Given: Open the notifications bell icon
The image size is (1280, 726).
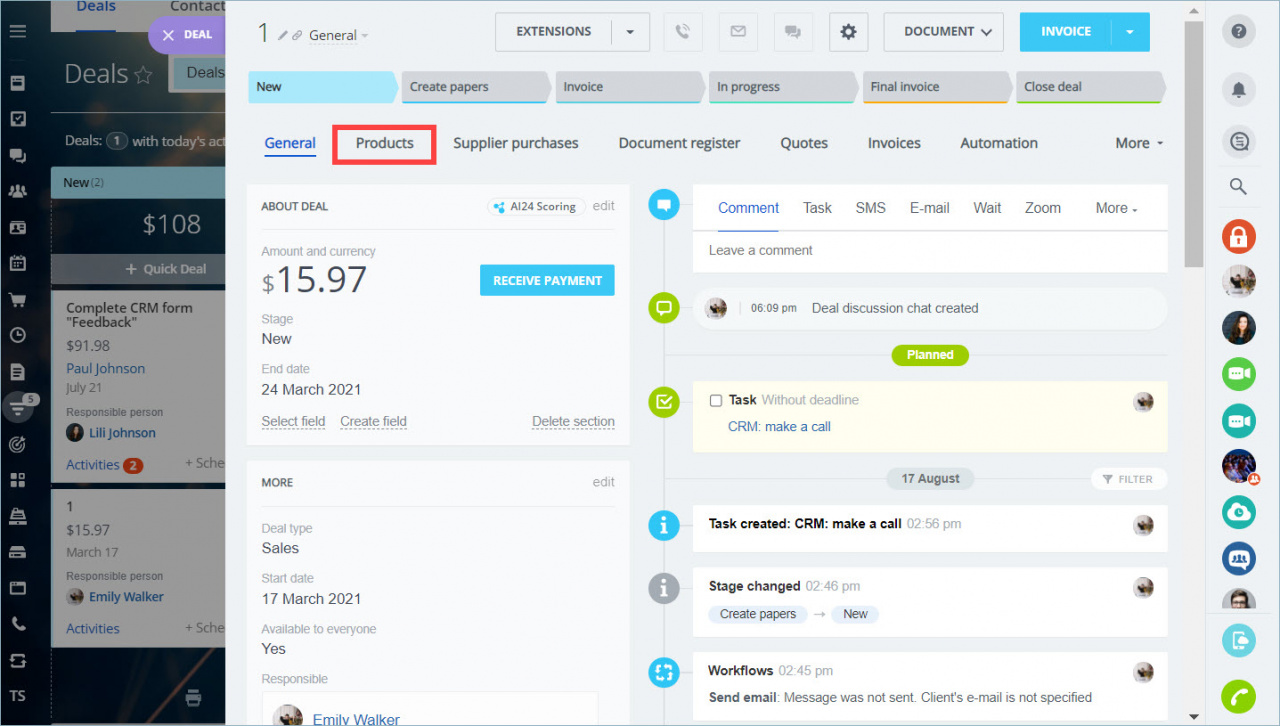Looking at the screenshot, I should click(x=1239, y=90).
